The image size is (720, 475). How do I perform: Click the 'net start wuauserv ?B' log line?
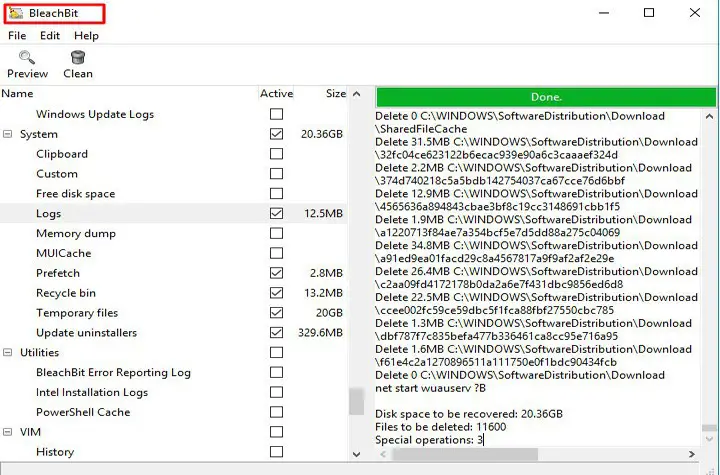click(x=430, y=388)
